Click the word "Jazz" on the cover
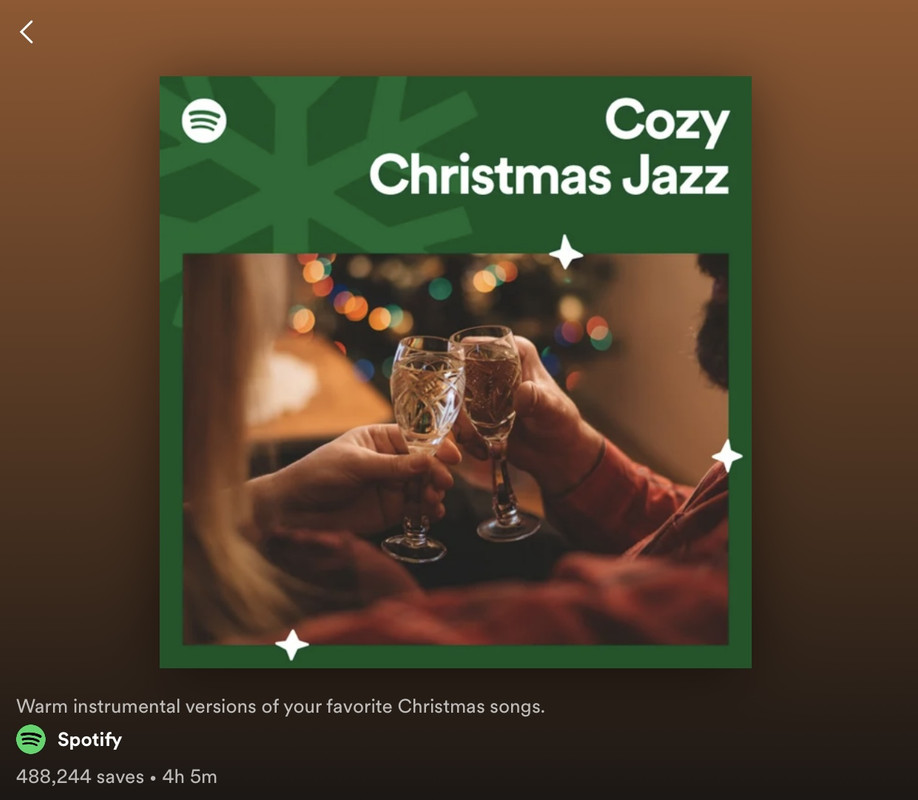918x800 pixels. (x=676, y=175)
